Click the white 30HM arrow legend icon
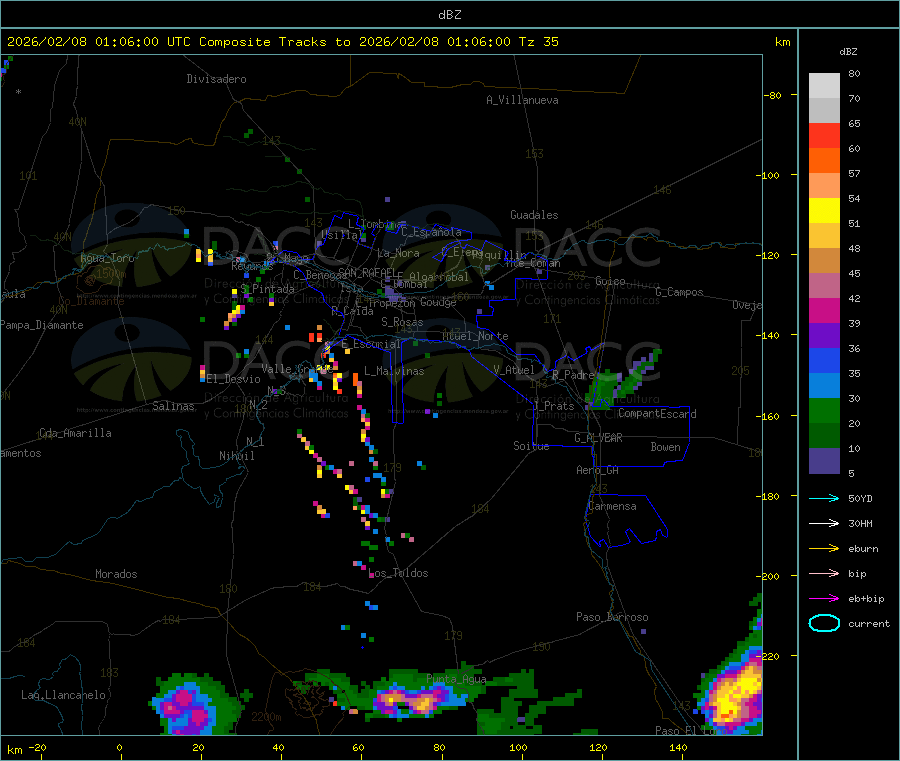 pyautogui.click(x=824, y=523)
